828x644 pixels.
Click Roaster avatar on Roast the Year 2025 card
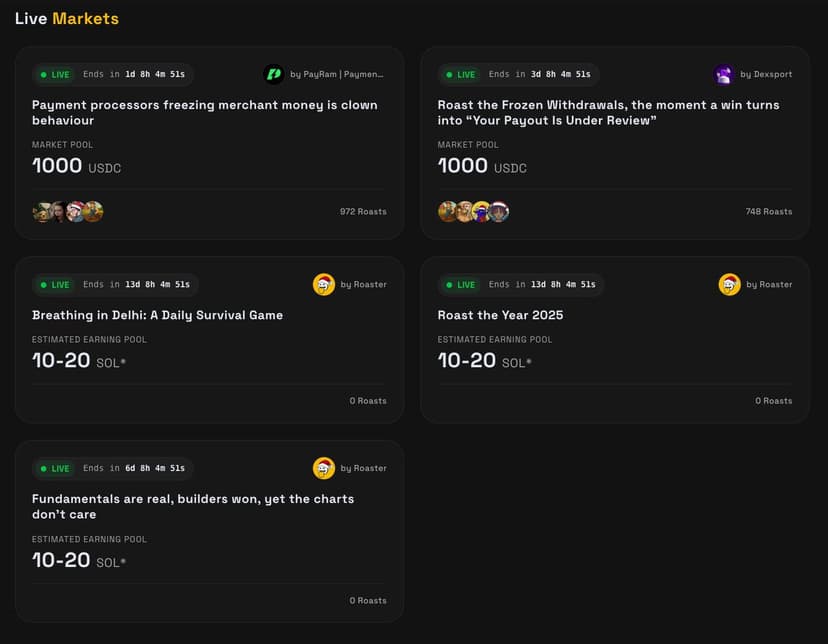tap(729, 284)
